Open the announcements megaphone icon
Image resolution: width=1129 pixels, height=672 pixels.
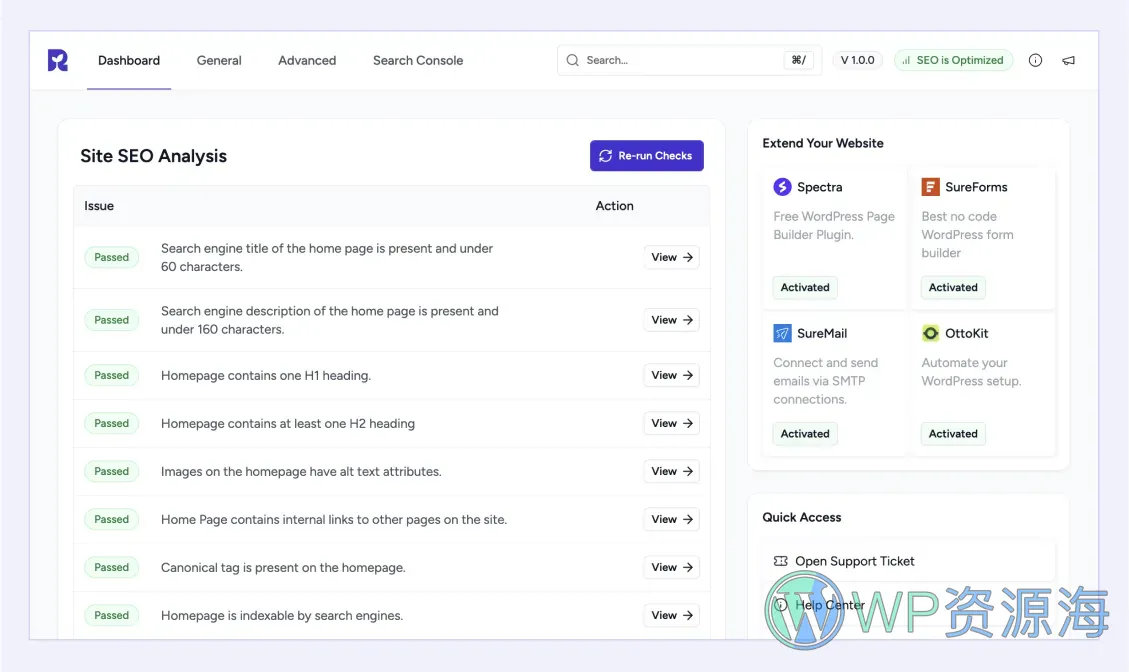pos(1069,60)
